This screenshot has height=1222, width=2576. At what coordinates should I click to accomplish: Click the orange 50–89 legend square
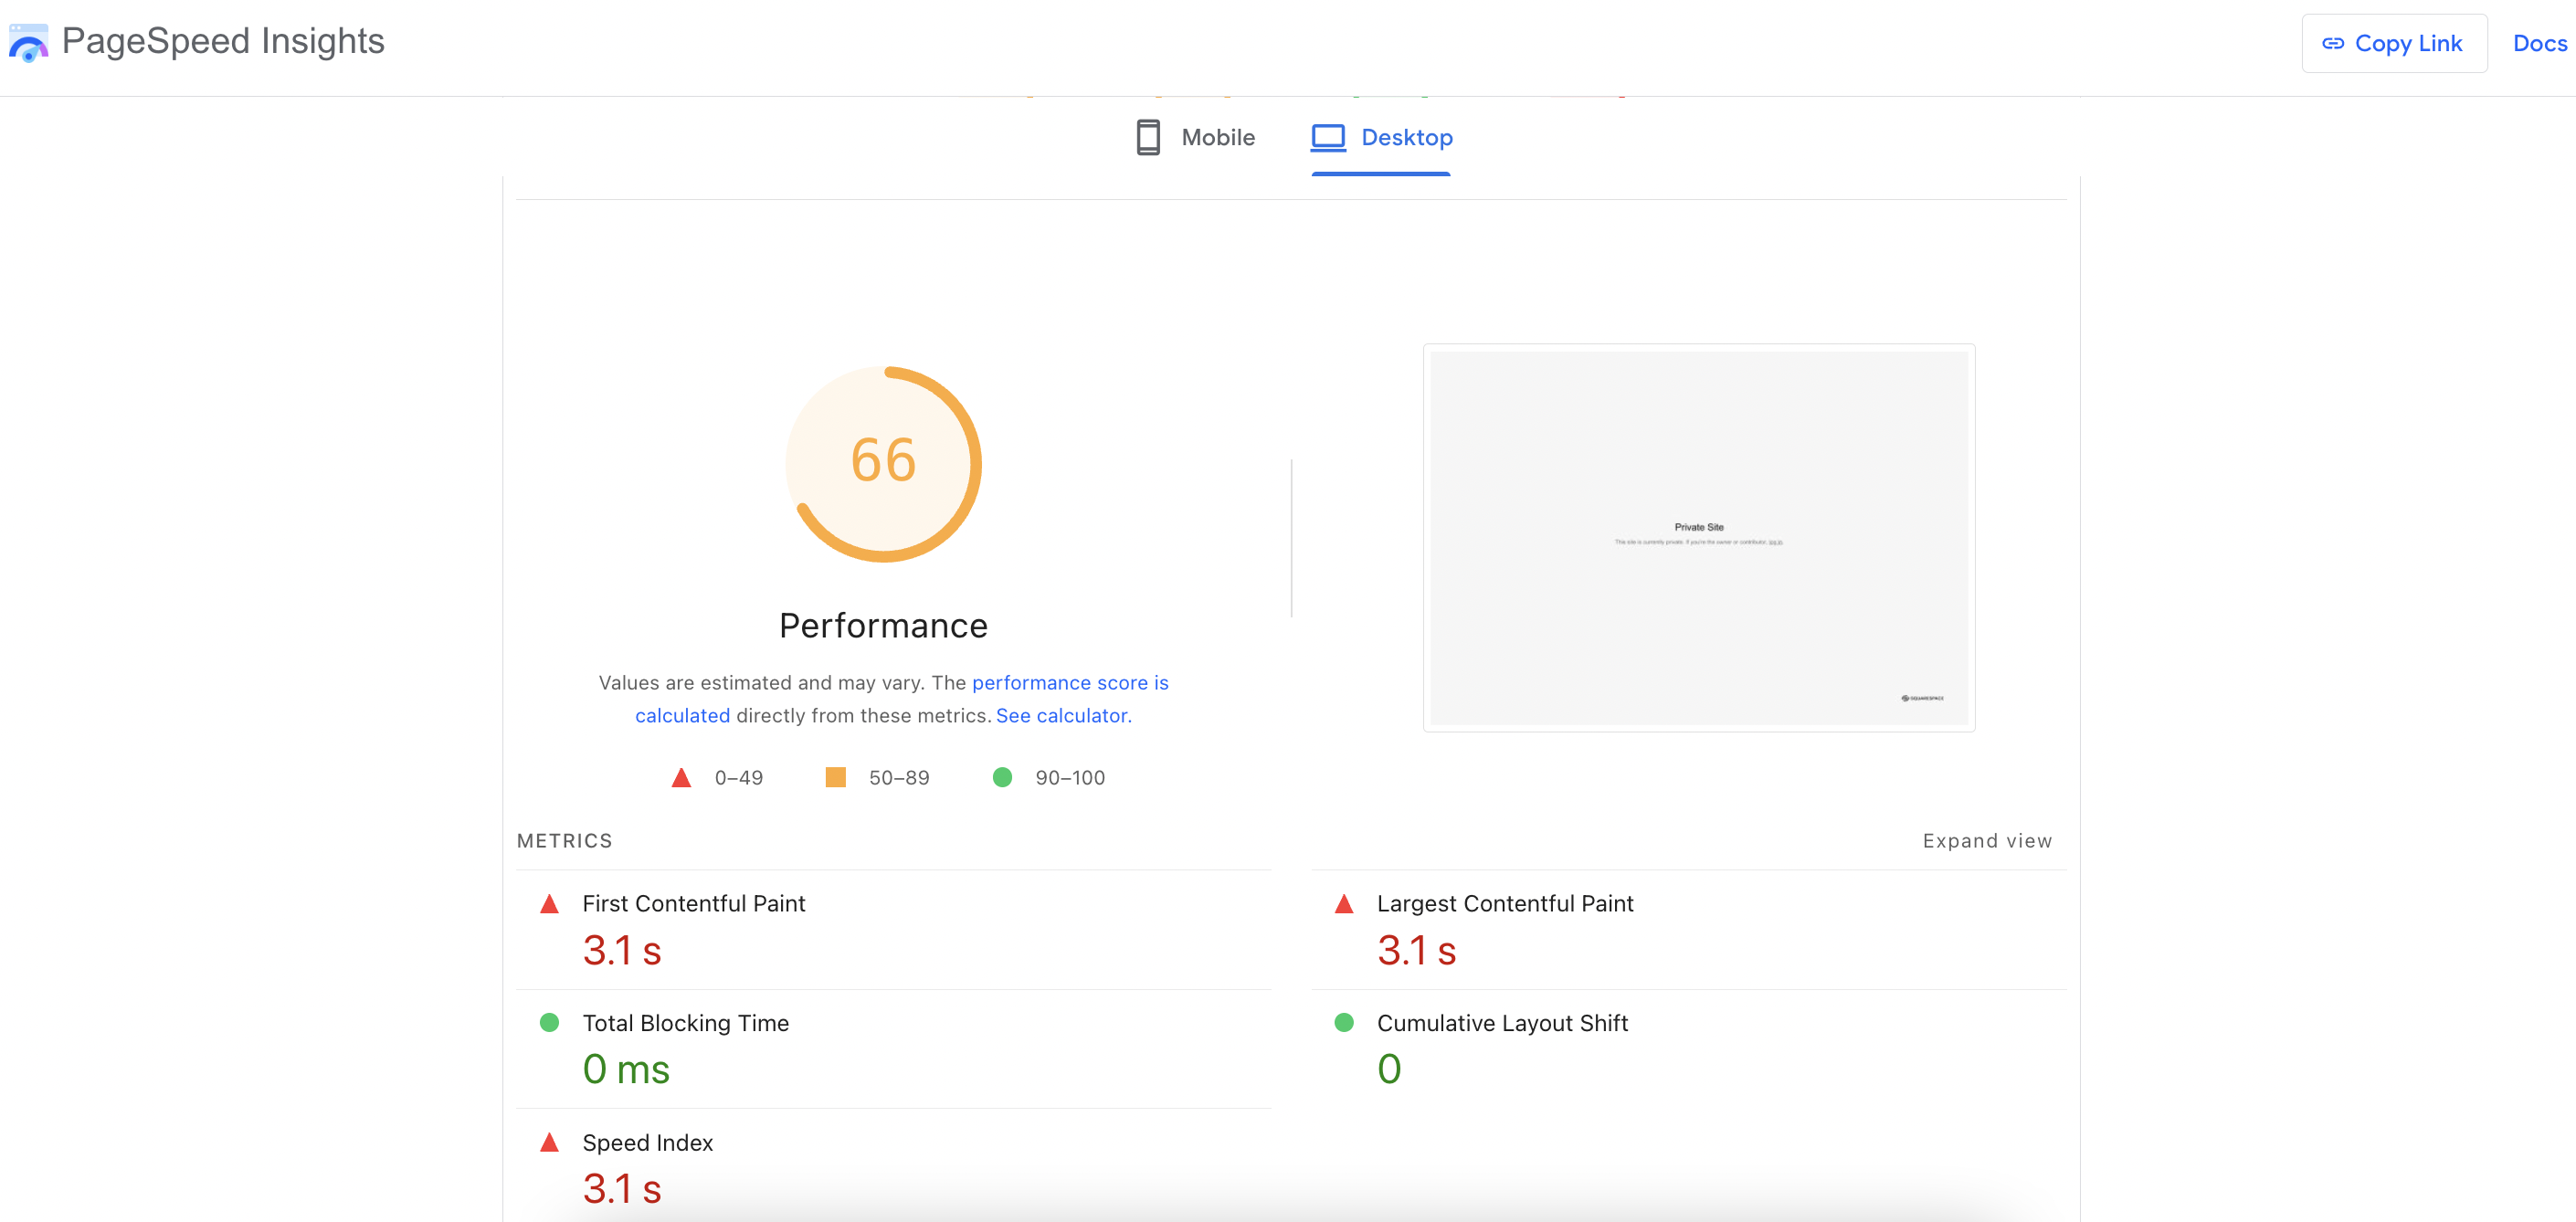835,777
